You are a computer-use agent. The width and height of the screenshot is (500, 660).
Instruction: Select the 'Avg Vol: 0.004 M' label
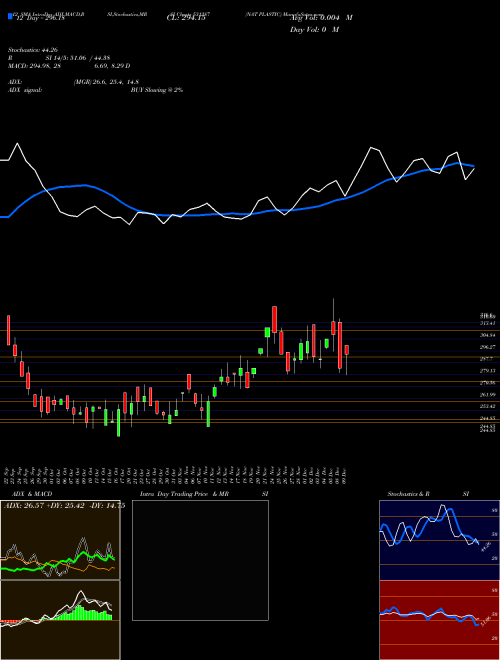tap(321, 18)
